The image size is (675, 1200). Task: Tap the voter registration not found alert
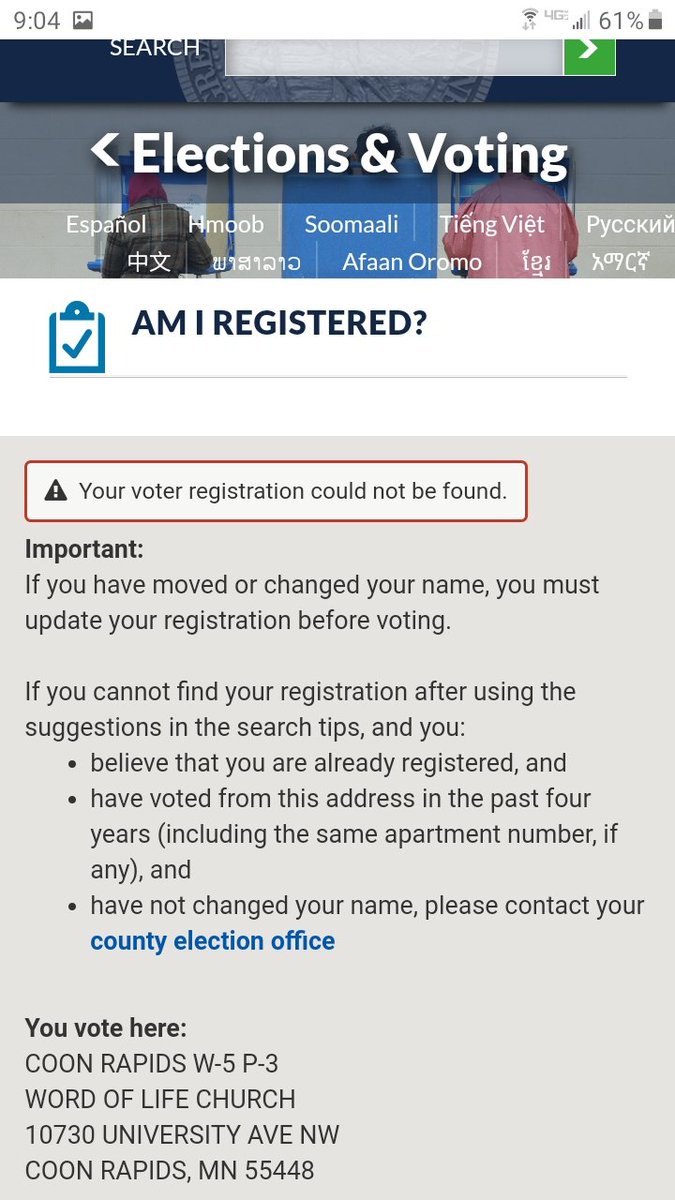click(x=276, y=491)
